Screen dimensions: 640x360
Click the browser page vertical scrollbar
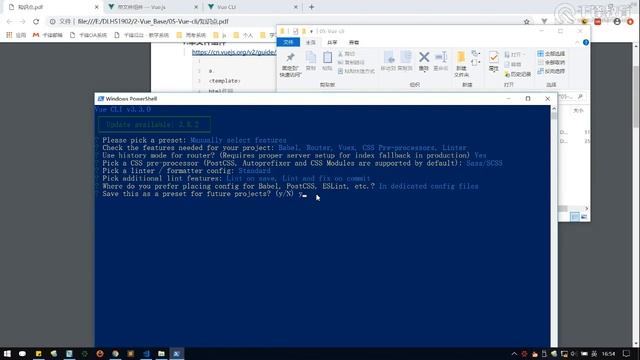[x=636, y=196]
